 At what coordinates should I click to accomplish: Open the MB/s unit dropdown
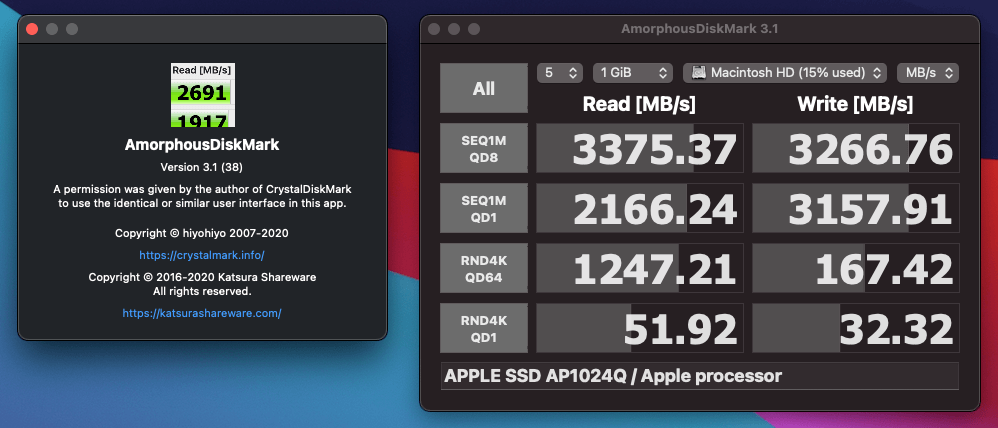click(928, 73)
